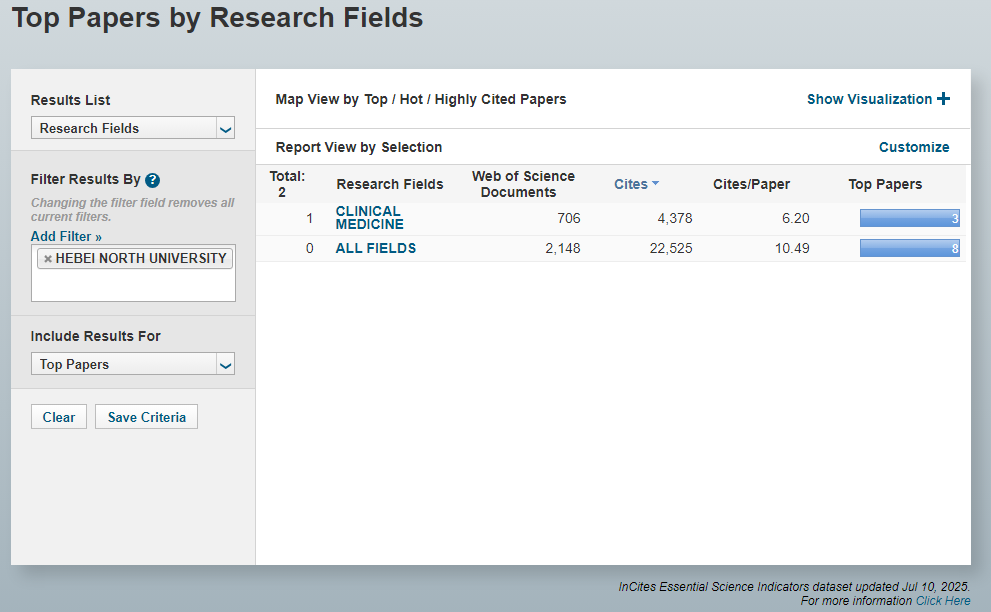The image size is (991, 612).
Task: Click the Cites/Paper column header
Action: tap(751, 184)
